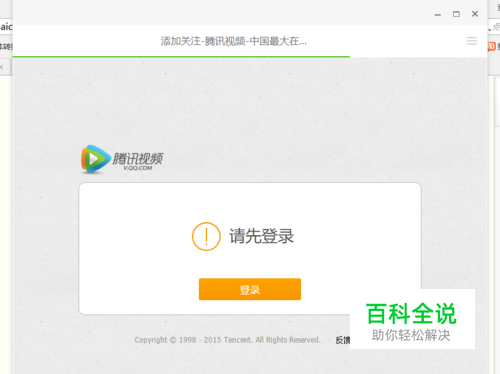Viewport: 500px width, 374px height.
Task: Click the orange exclamation warning icon
Action: [x=206, y=236]
